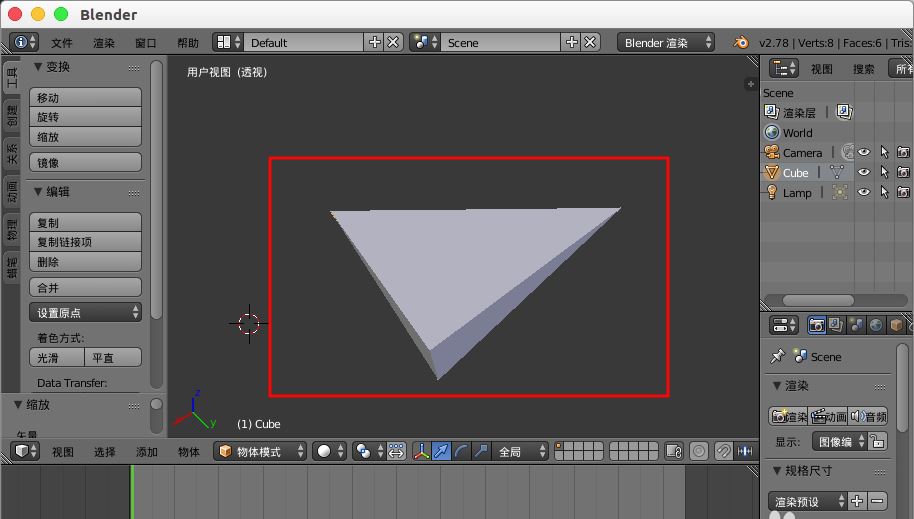This screenshot has width=914, height=519.
Task: Open the pivot point dropdown
Action: point(368,451)
